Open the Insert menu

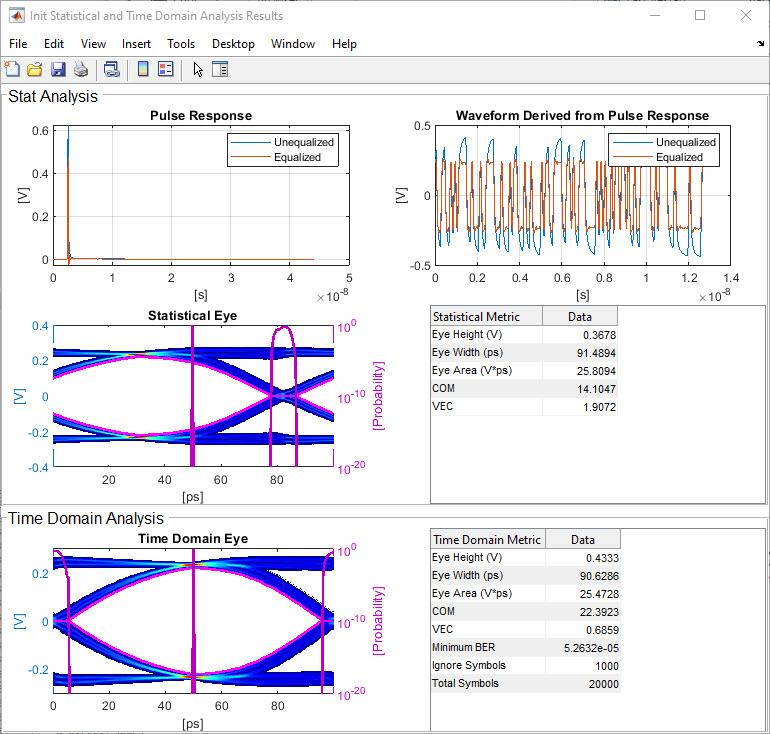coord(136,44)
